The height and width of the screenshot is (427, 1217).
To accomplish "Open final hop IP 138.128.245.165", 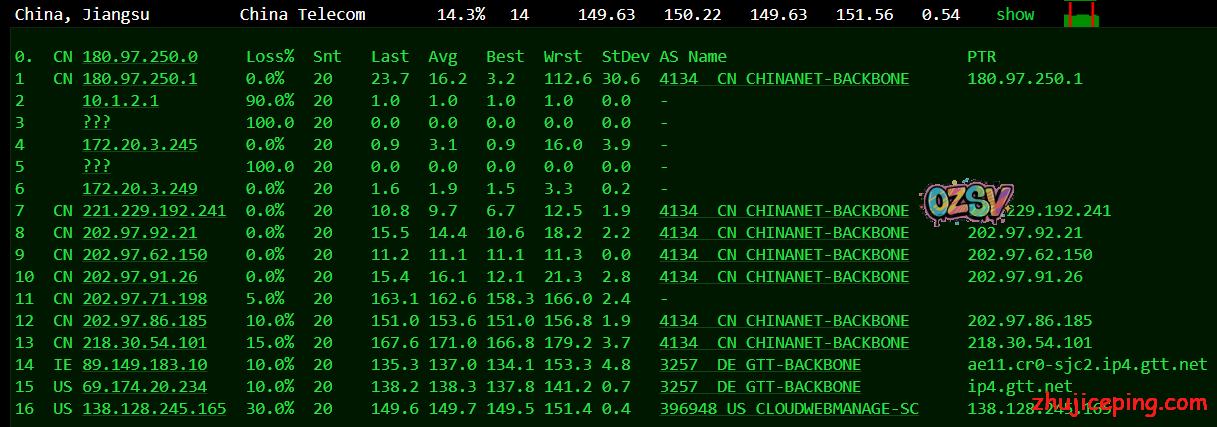I will pyautogui.click(x=154, y=409).
